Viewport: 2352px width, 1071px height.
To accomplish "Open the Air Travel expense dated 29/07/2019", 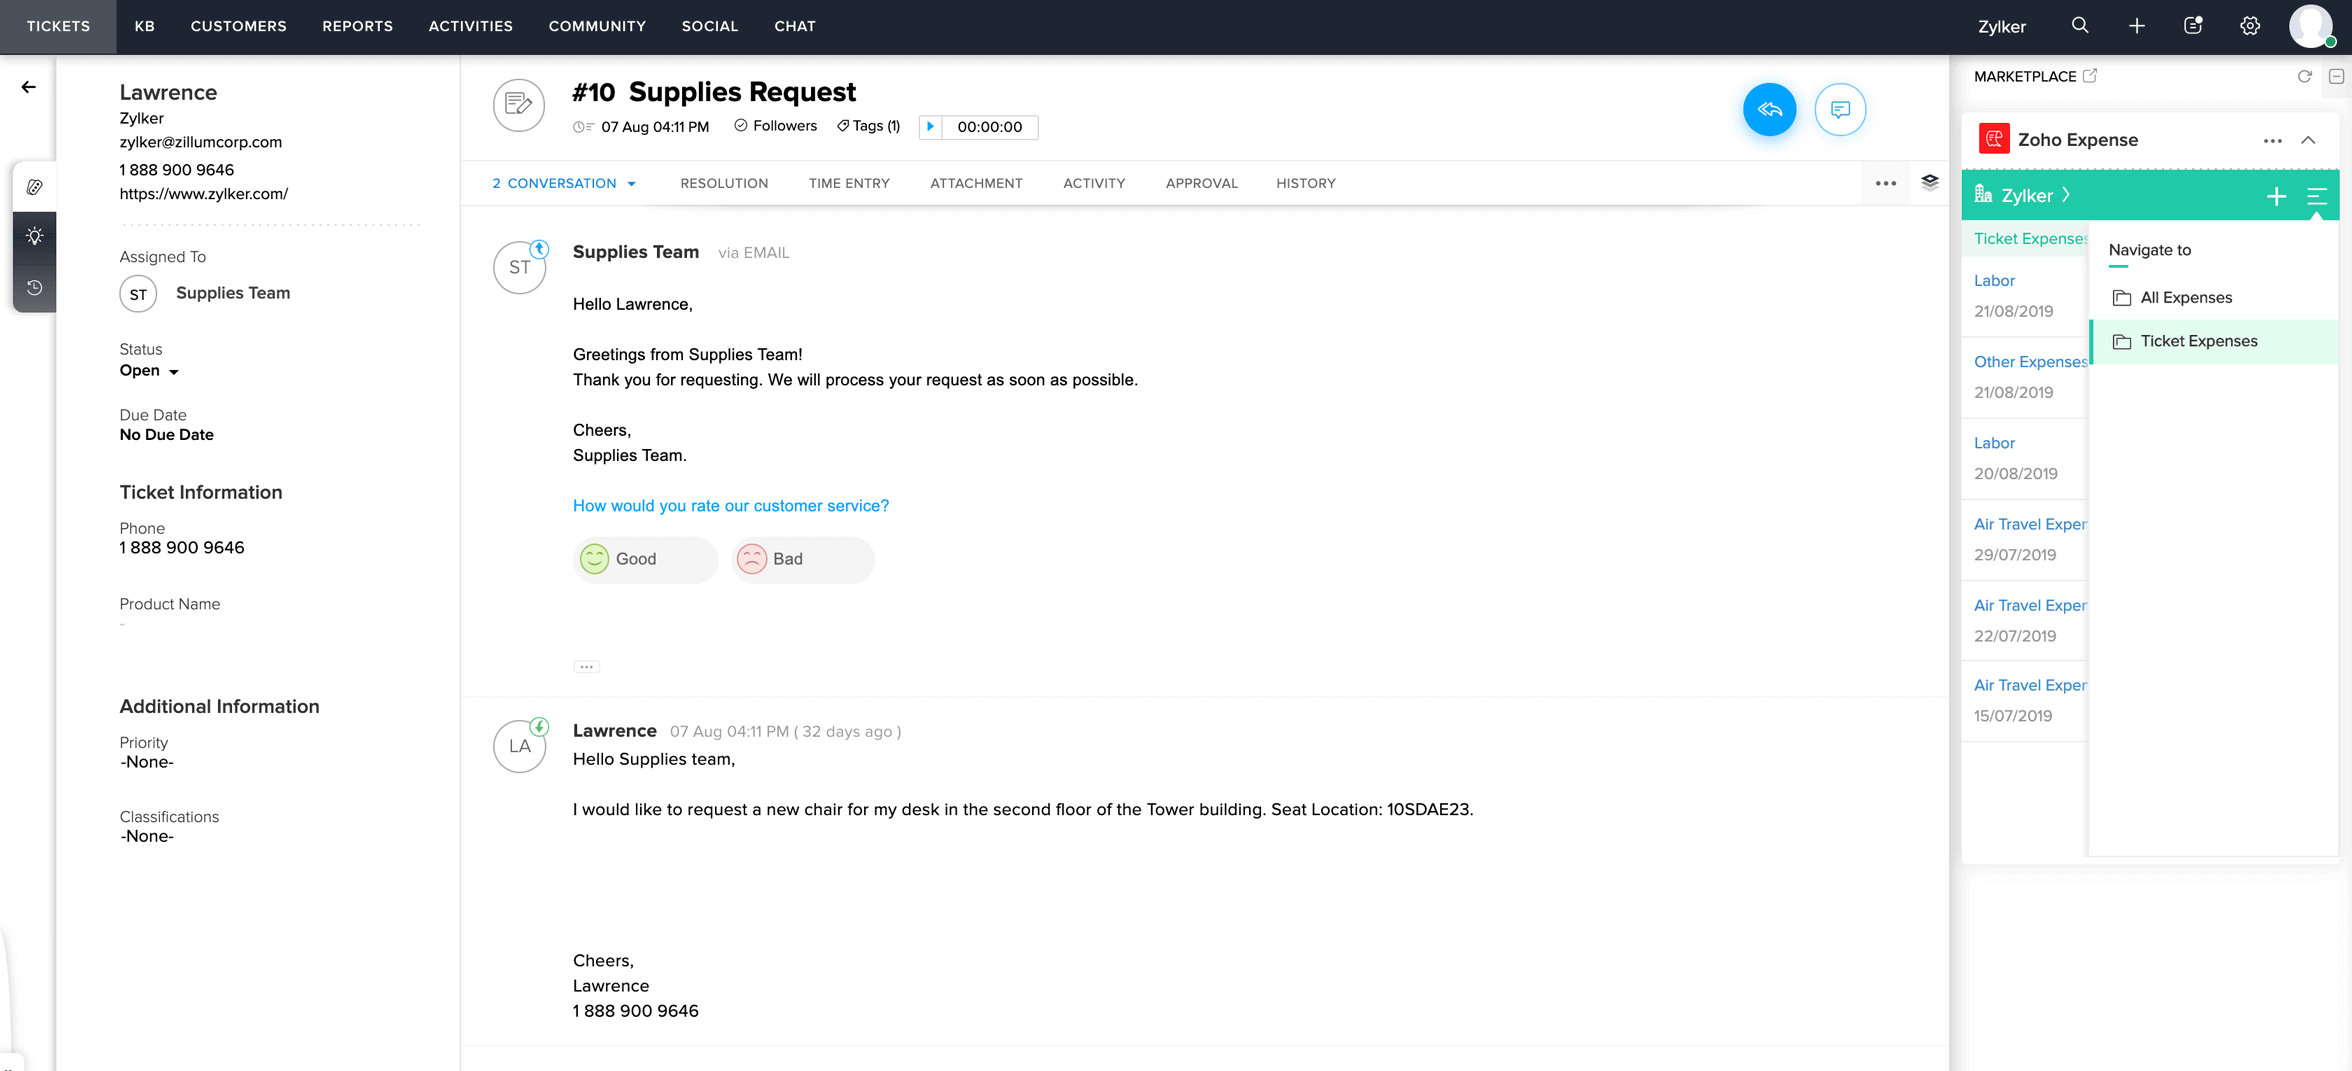I will tap(2030, 524).
